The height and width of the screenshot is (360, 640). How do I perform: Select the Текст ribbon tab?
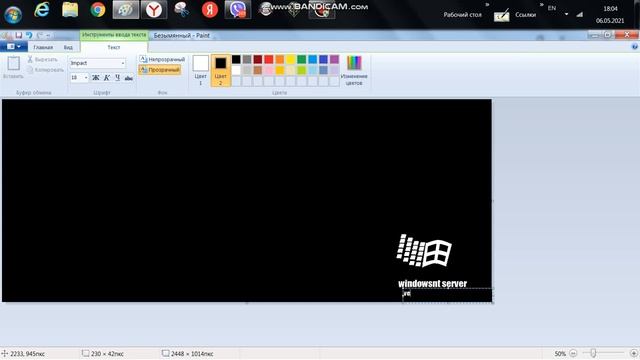(x=114, y=47)
